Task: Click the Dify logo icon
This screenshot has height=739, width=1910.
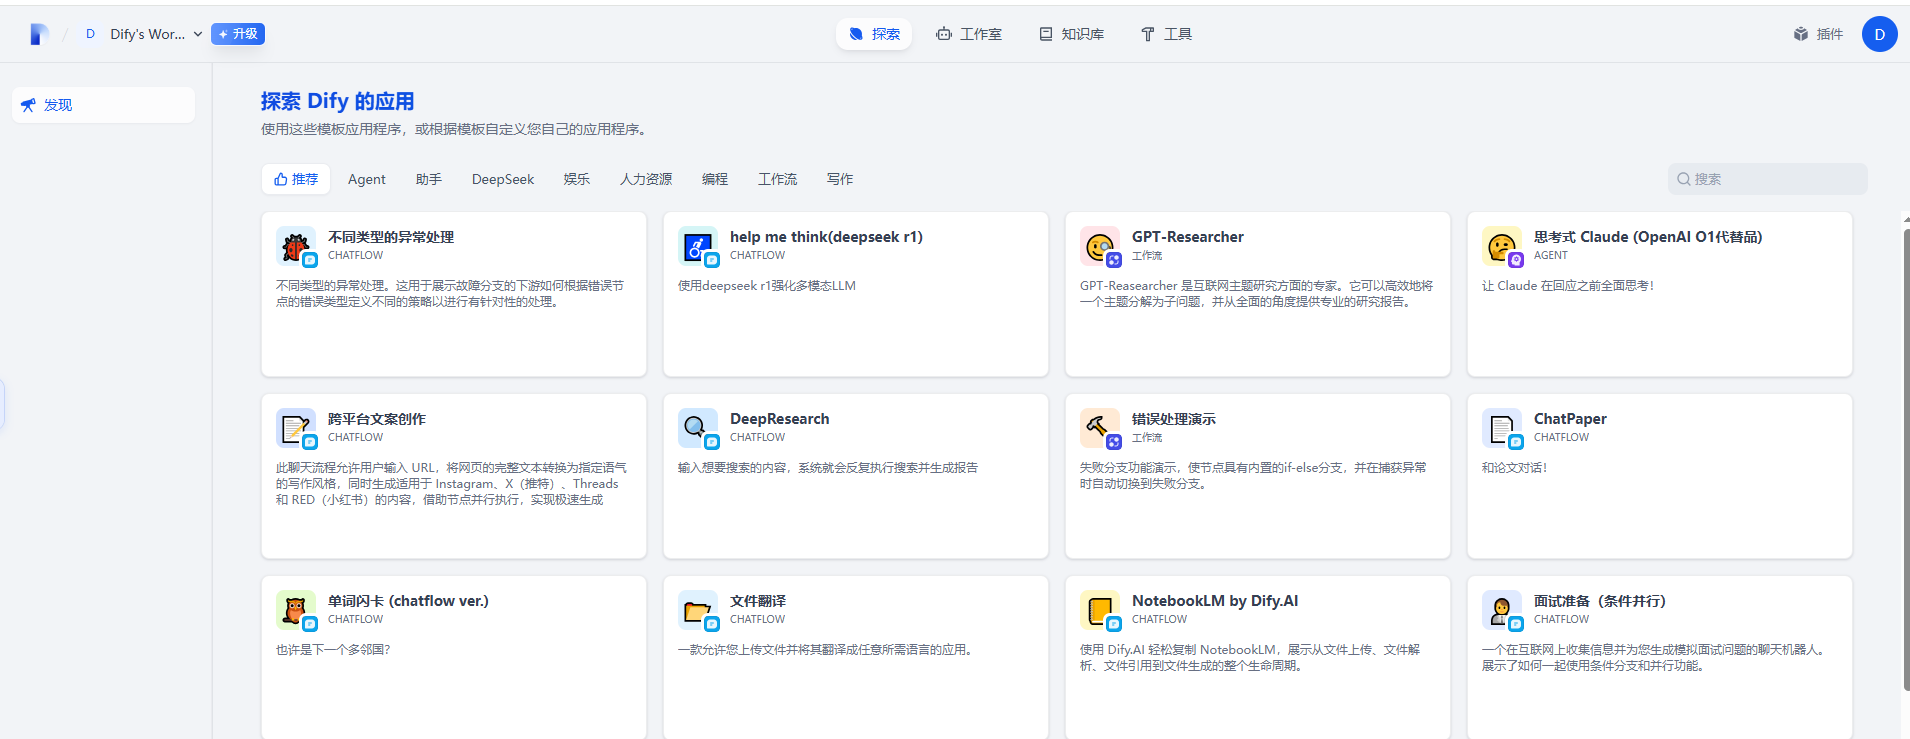Action: coord(39,34)
